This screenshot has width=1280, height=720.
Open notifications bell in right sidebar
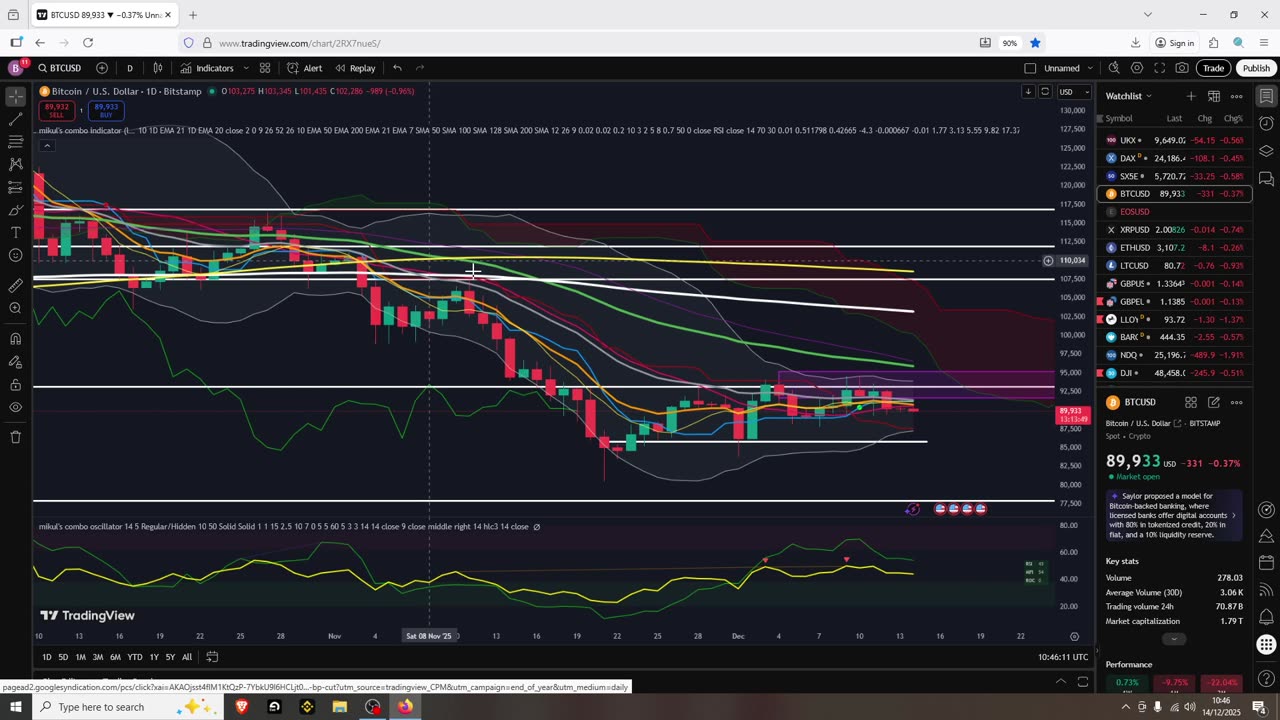point(1266,617)
